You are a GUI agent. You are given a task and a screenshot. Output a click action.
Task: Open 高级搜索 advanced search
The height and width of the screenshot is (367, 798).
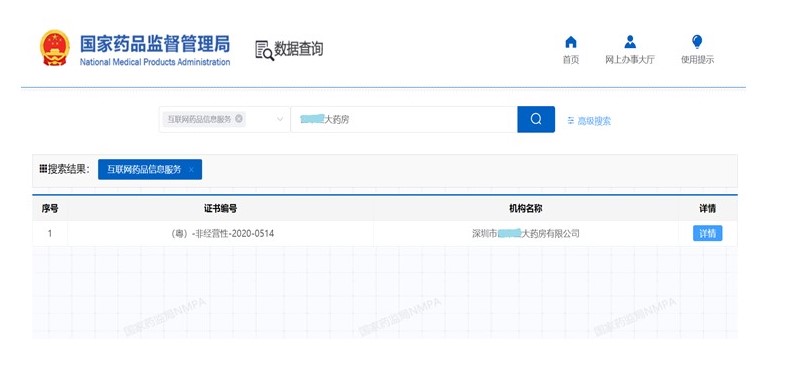click(x=589, y=121)
